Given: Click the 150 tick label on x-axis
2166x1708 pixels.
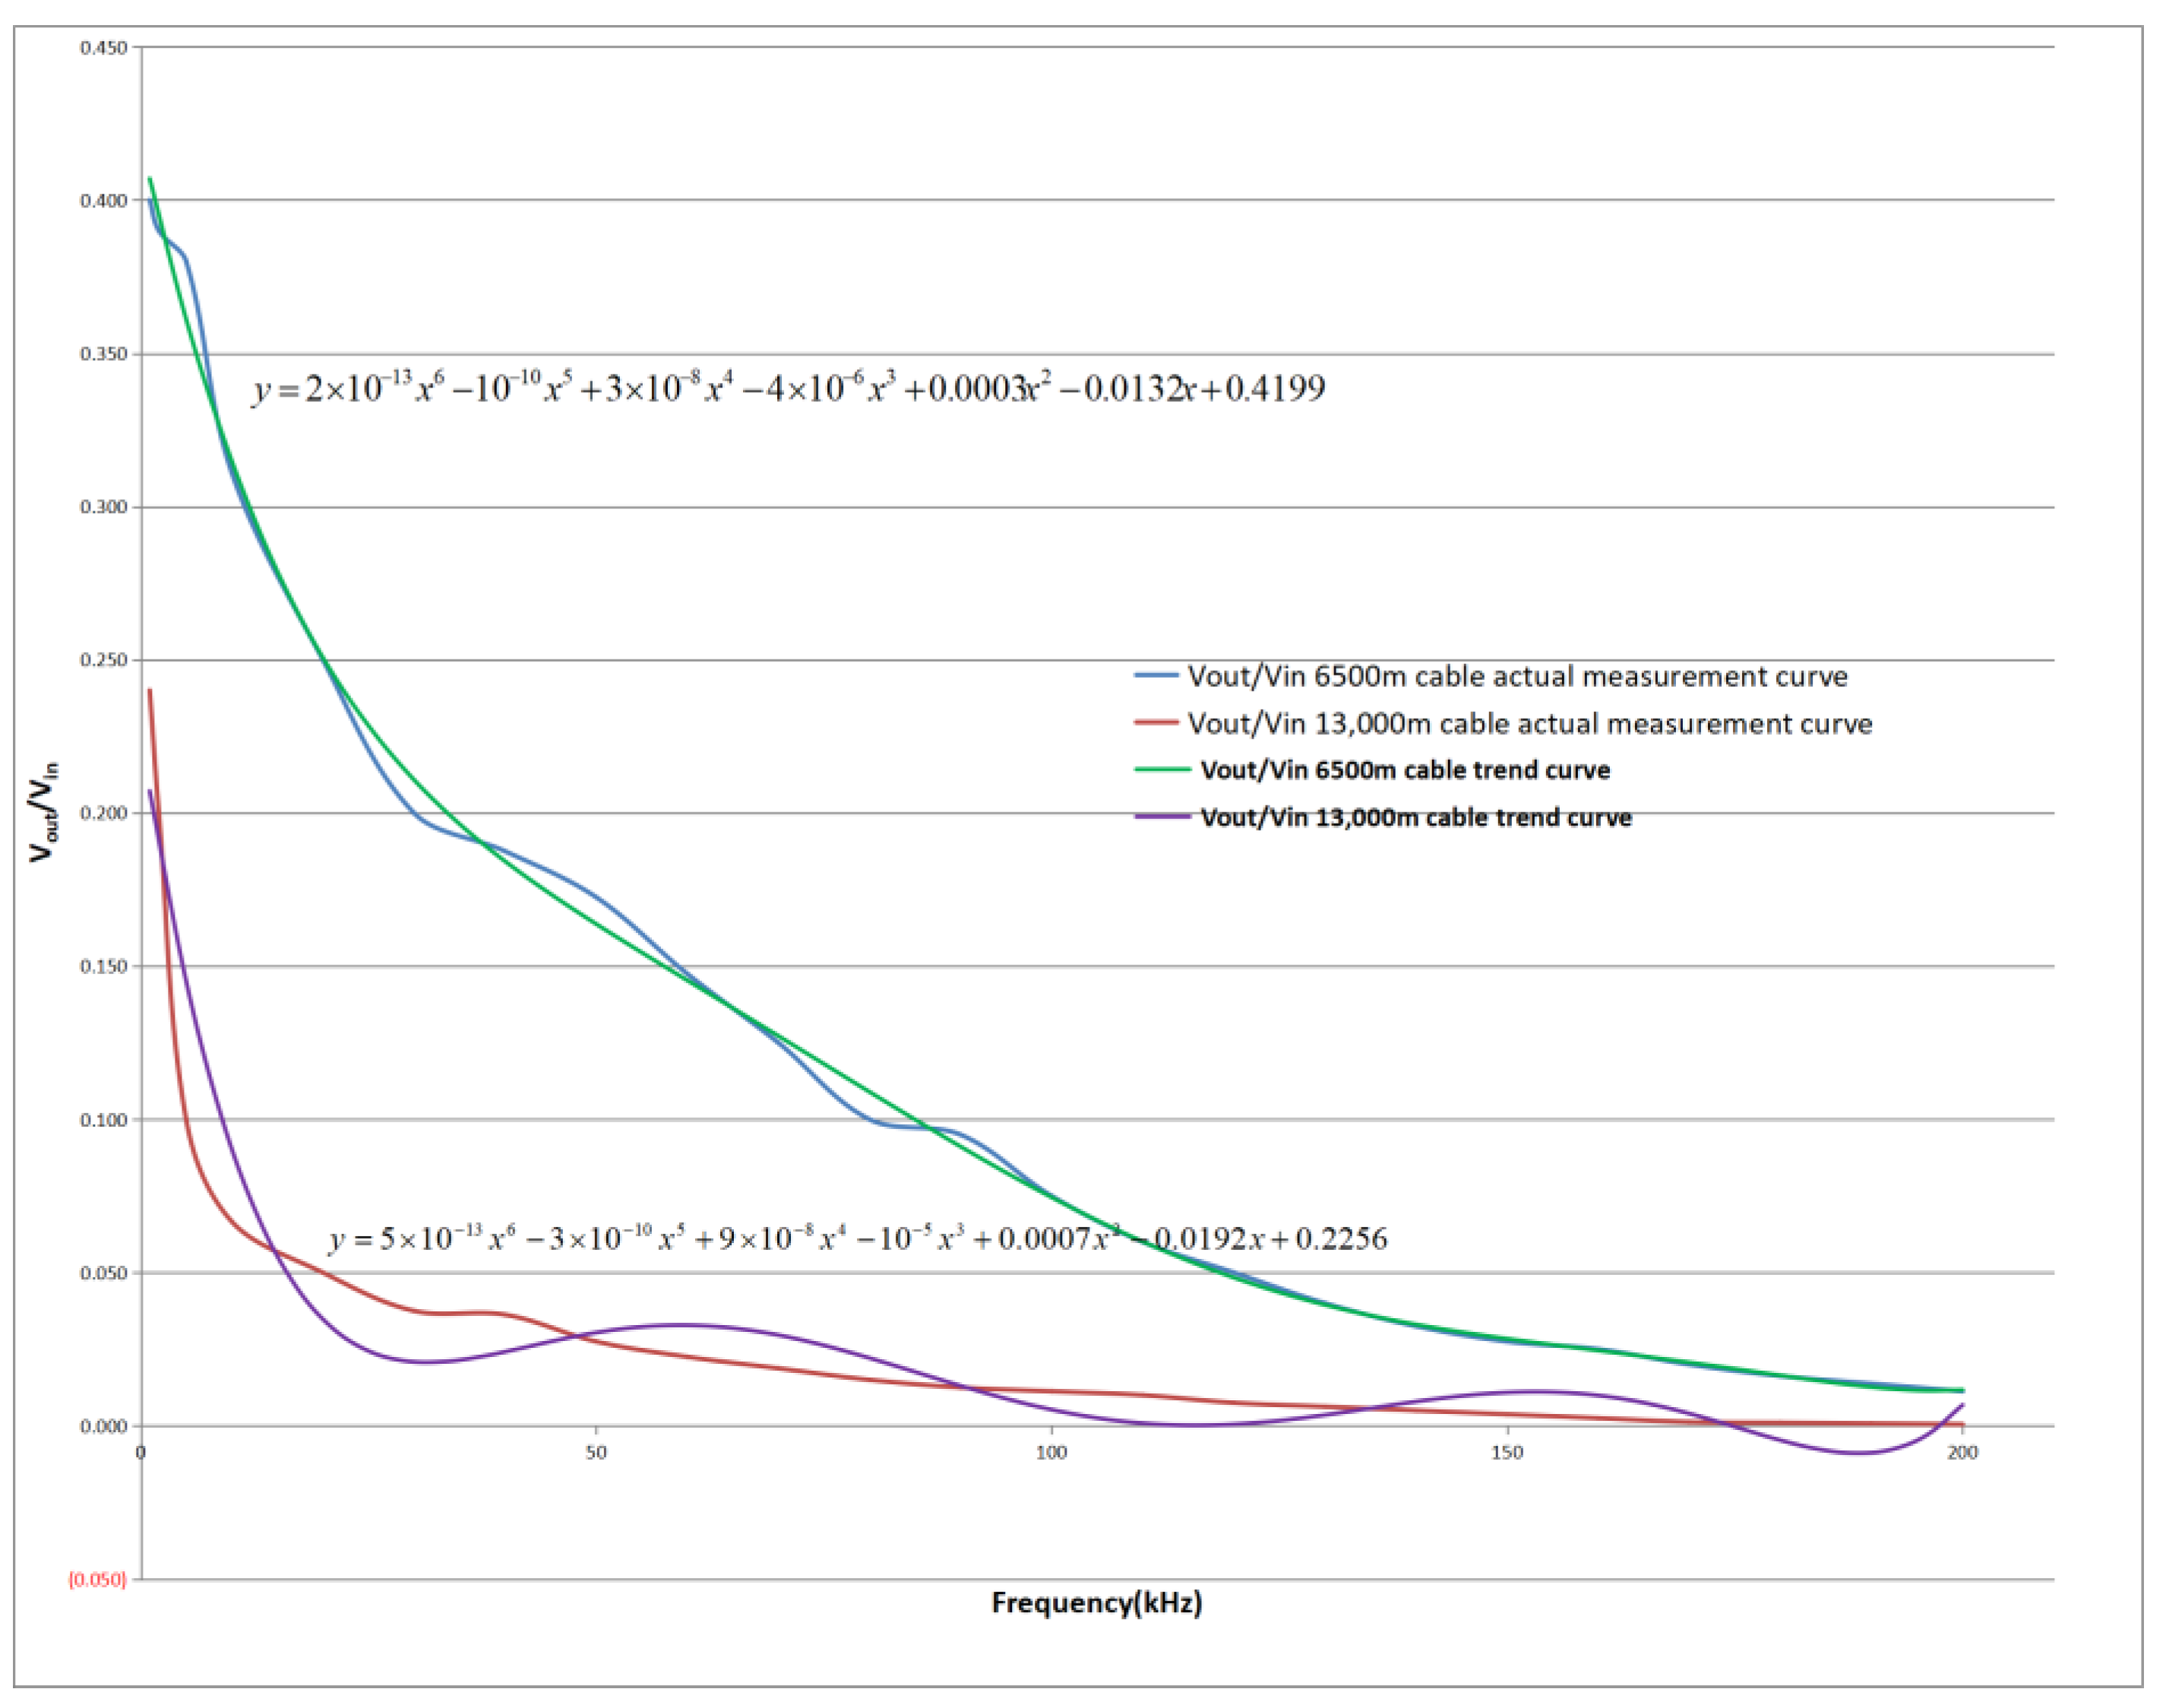Looking at the screenshot, I should 1507,1453.
